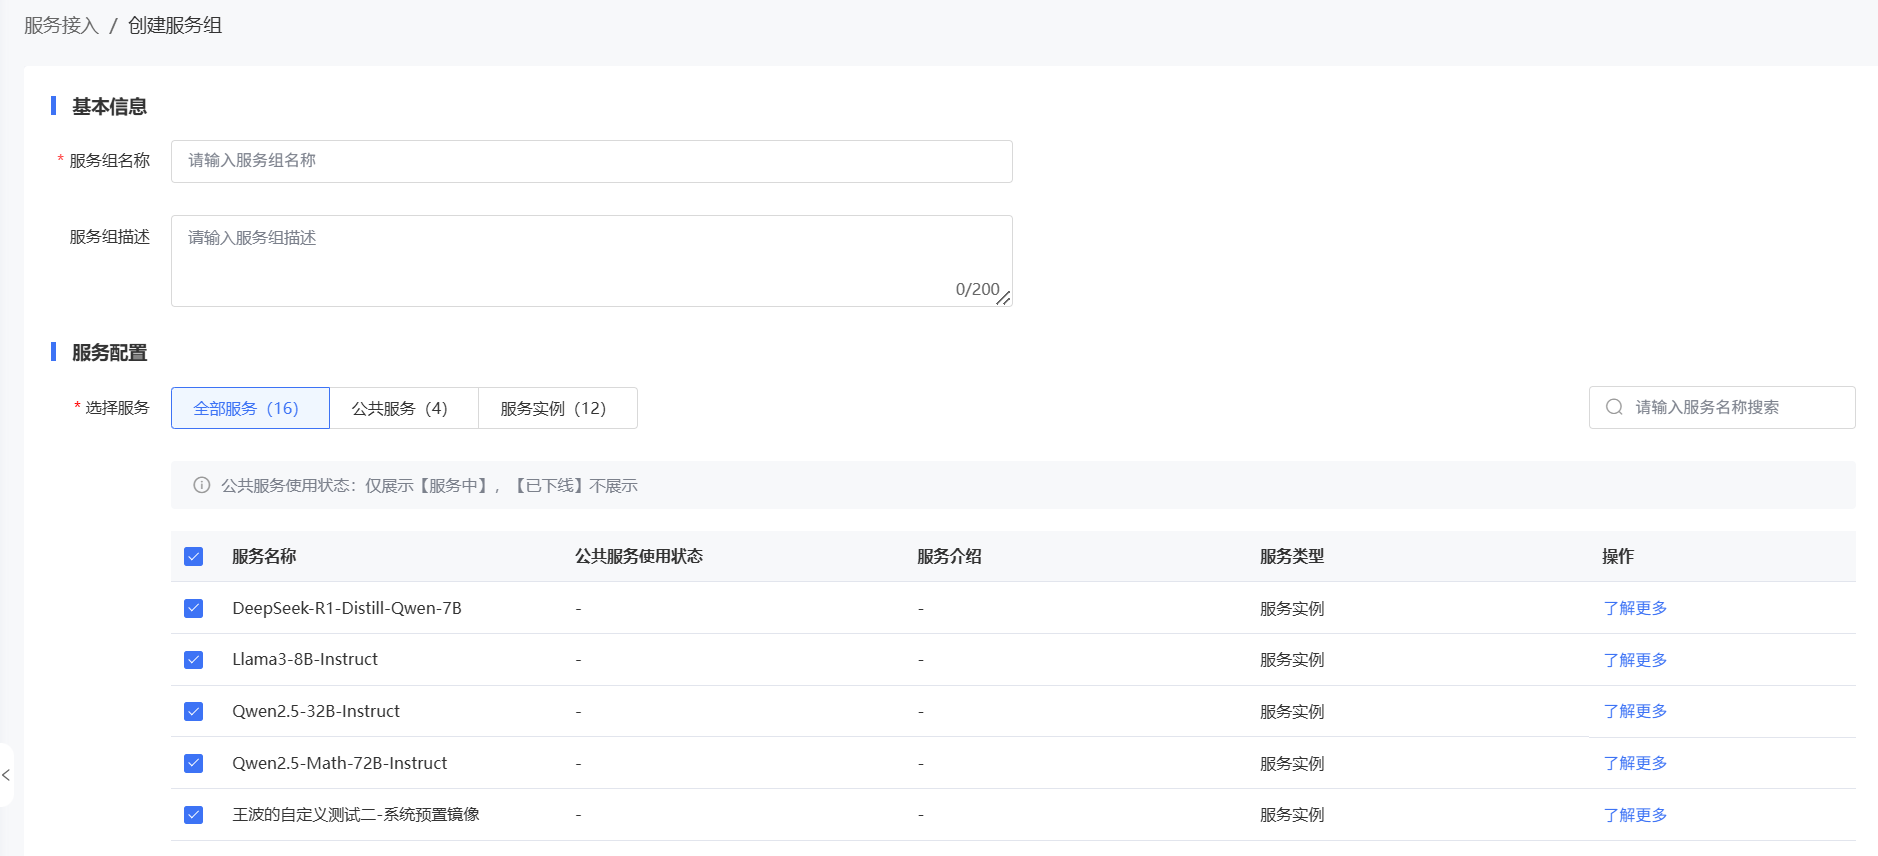Select the Qwen2.5-Math-72B-Instruct service name
Screen dimensions: 1878x856
[340, 763]
